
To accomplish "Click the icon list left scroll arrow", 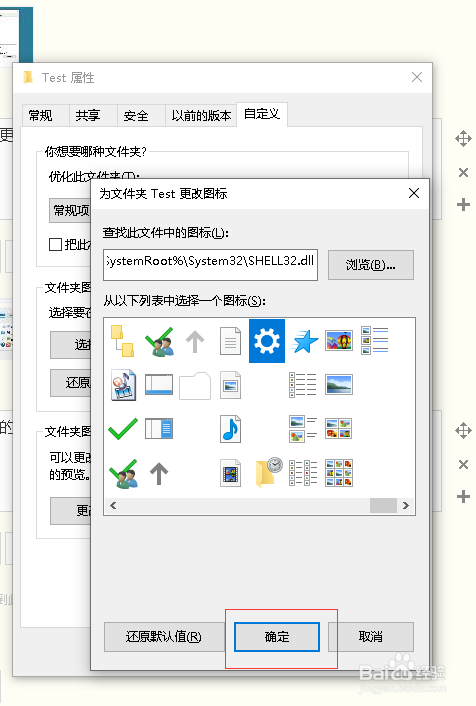I will [x=113, y=506].
